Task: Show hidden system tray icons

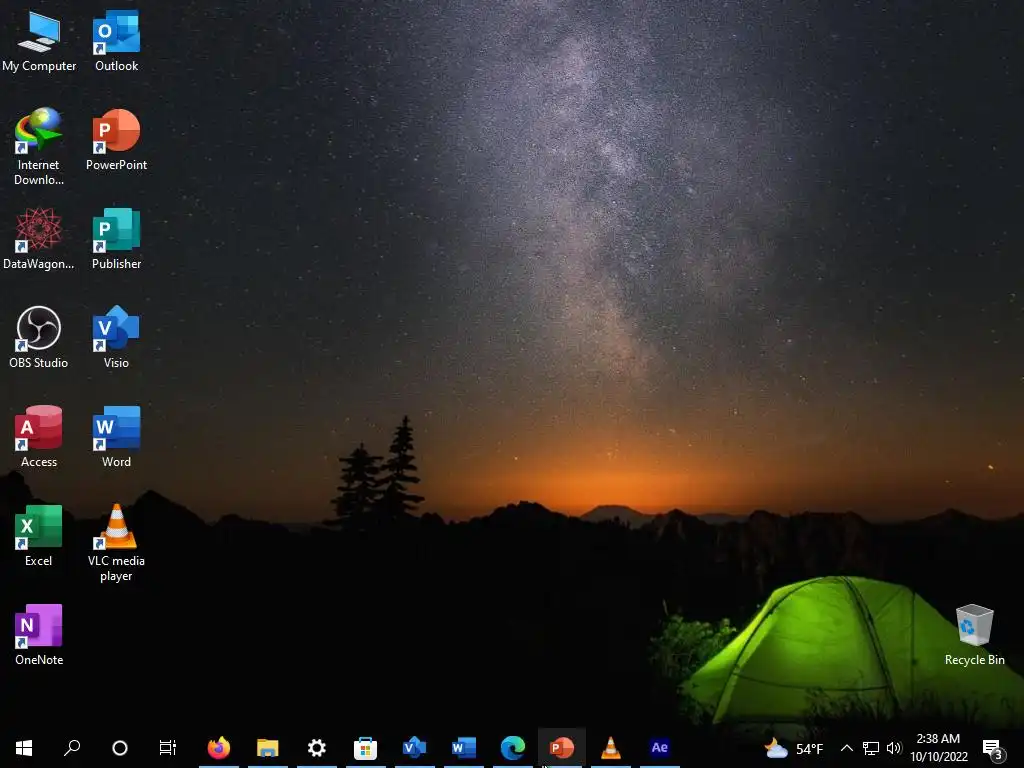Action: 846,748
